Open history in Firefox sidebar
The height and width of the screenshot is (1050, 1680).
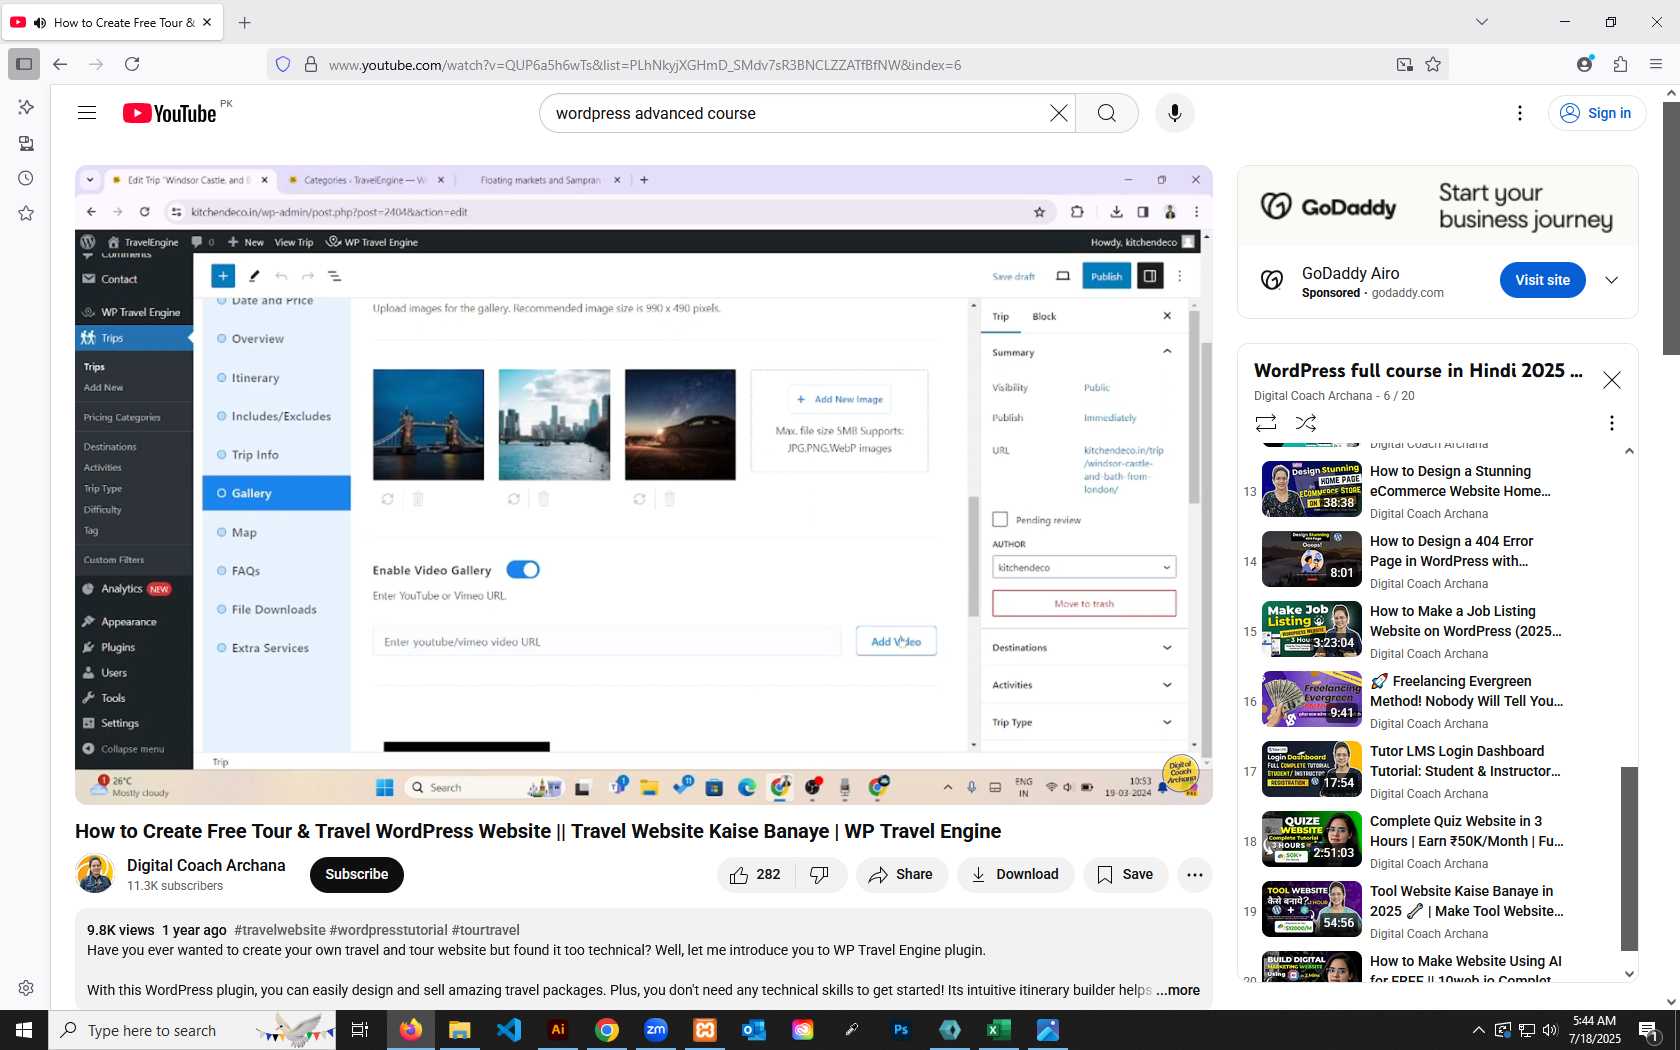coord(26,178)
